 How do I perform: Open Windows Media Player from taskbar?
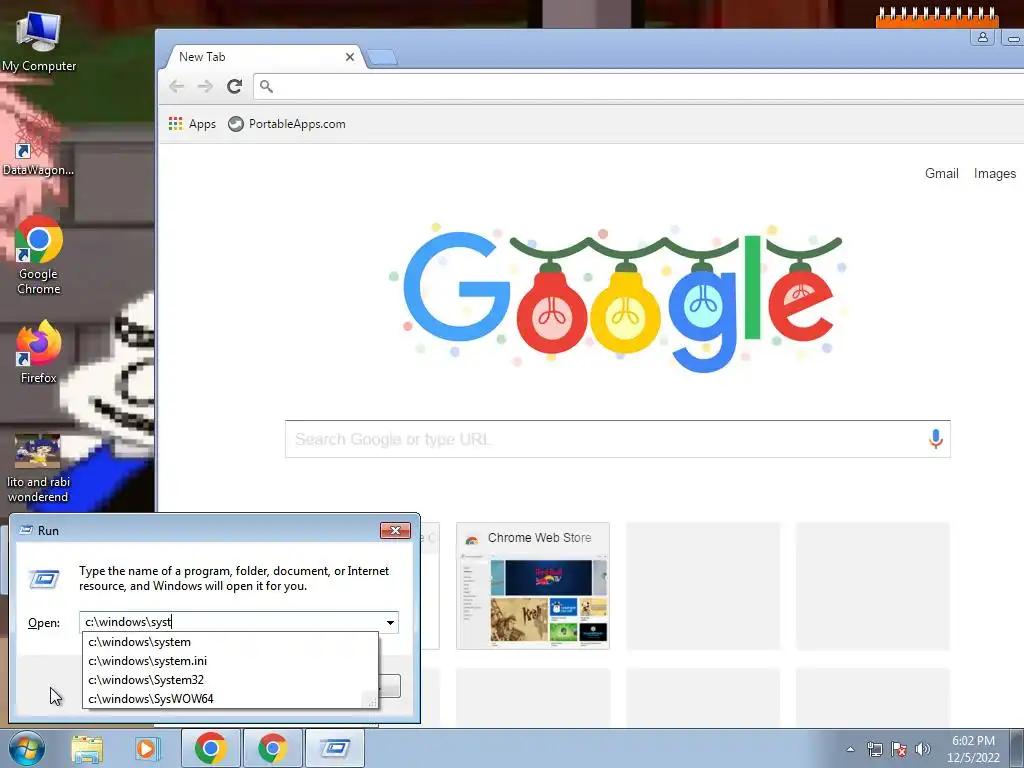[148, 749]
